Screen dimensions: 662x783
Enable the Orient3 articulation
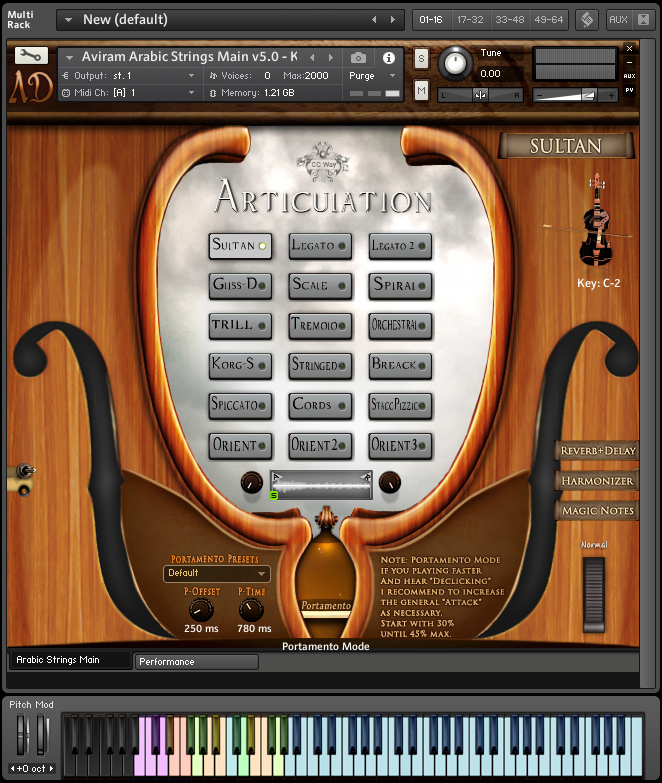point(400,445)
